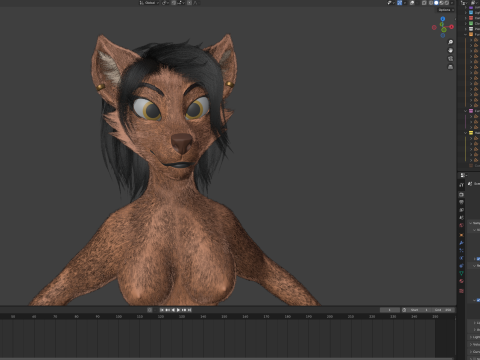Open the pivot point menu in viewport header

click(x=165, y=3)
